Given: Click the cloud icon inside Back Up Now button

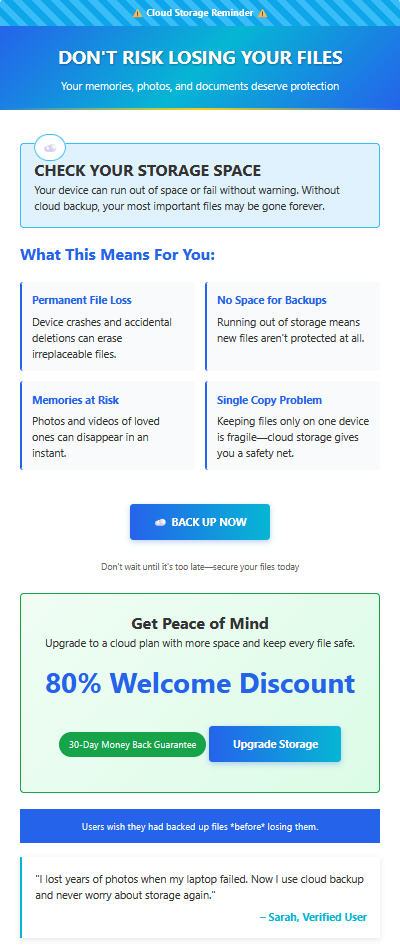Looking at the screenshot, I should [x=160, y=522].
